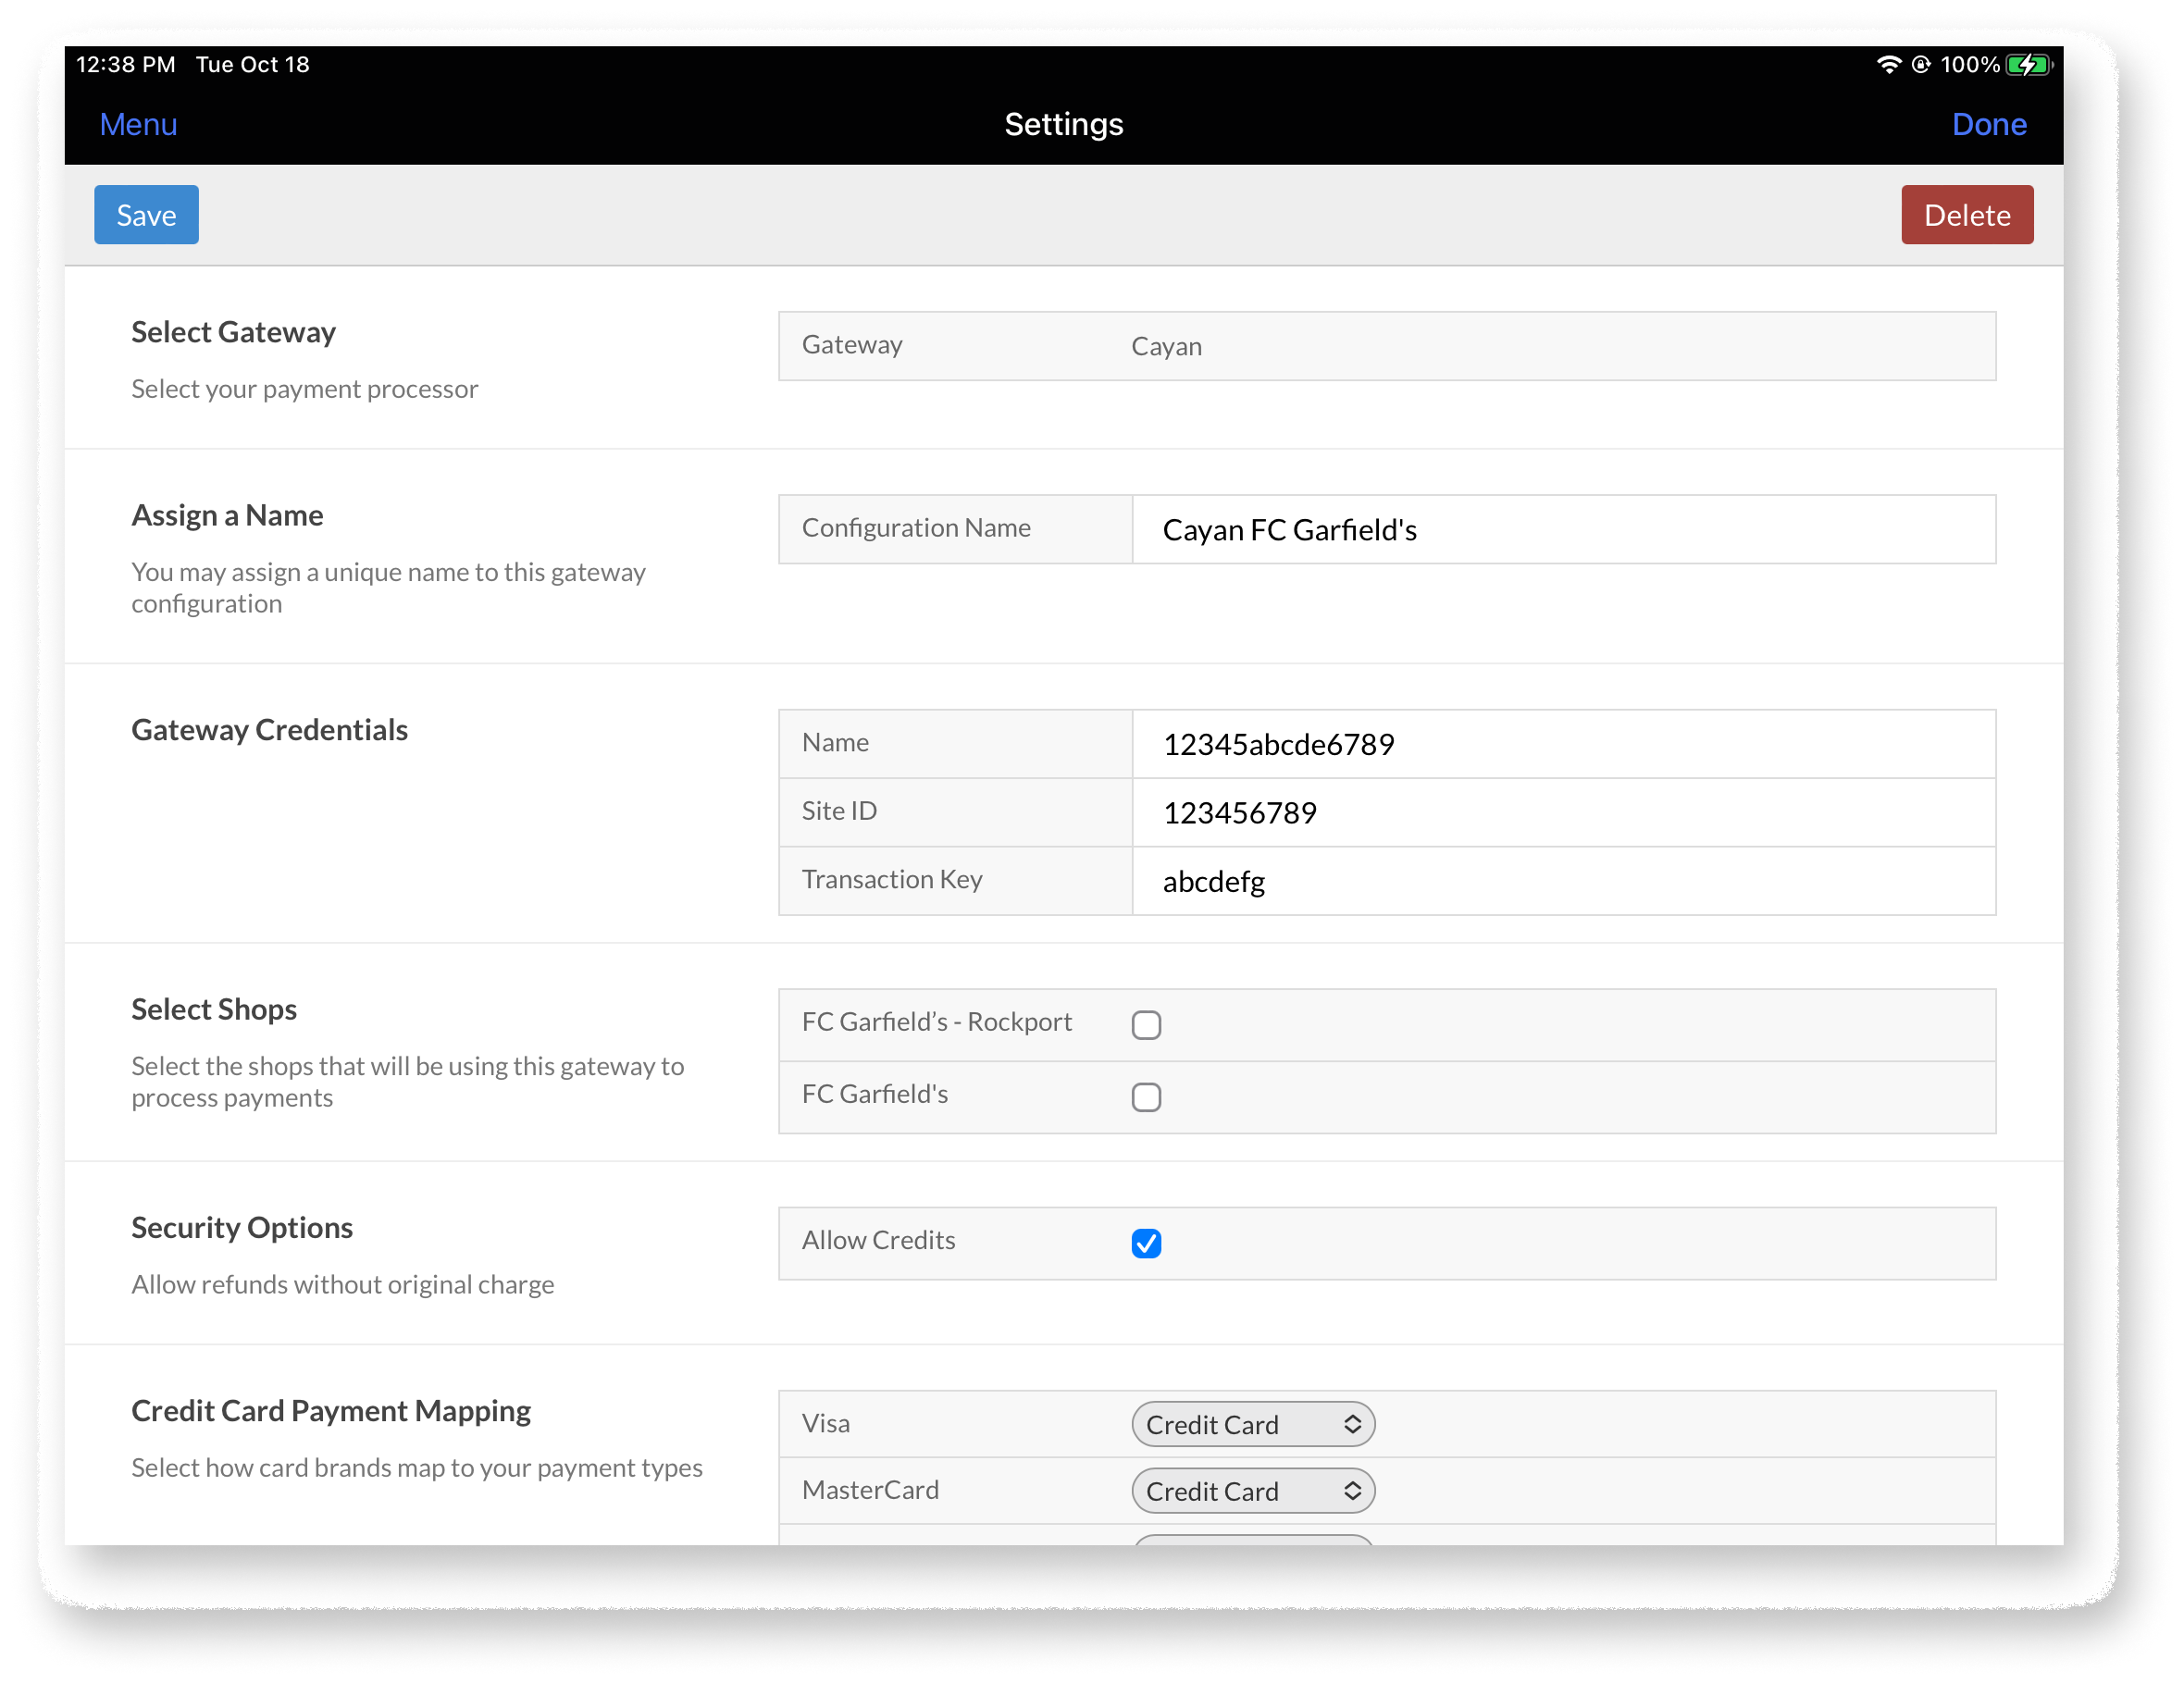Tap the orientation lock status icon
The height and width of the screenshot is (1684, 2184).
point(1920,65)
